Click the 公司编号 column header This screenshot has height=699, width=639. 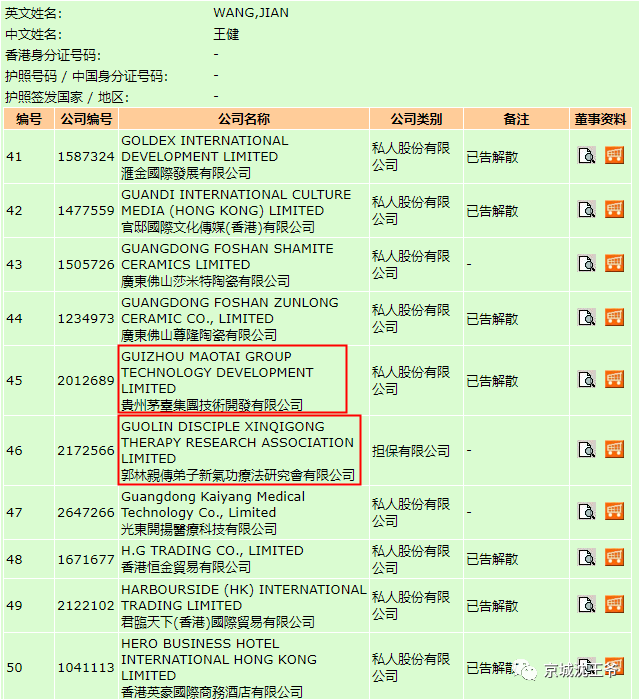86,119
